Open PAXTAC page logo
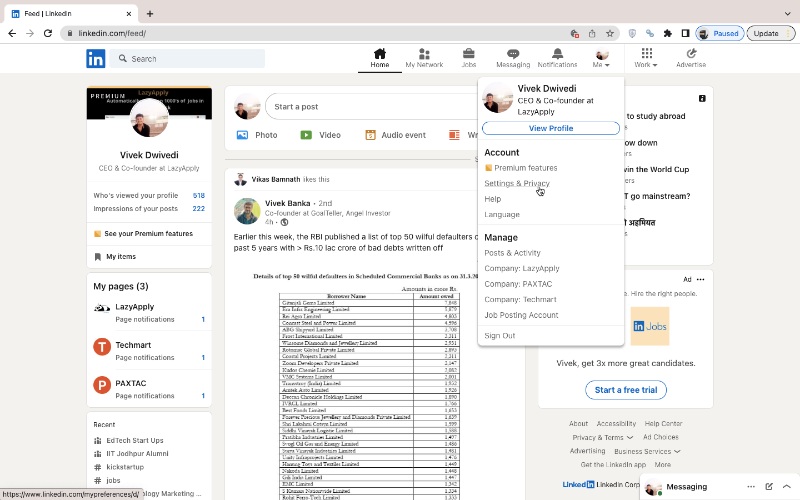800x500 pixels. pos(102,385)
